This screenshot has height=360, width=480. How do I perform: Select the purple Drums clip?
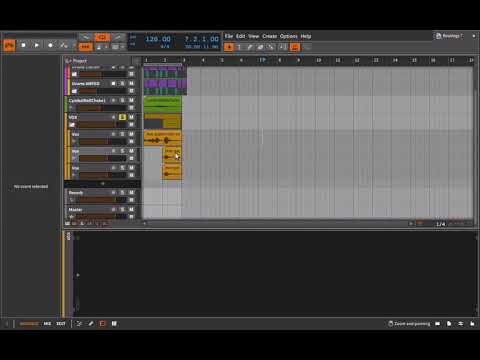pos(165,86)
